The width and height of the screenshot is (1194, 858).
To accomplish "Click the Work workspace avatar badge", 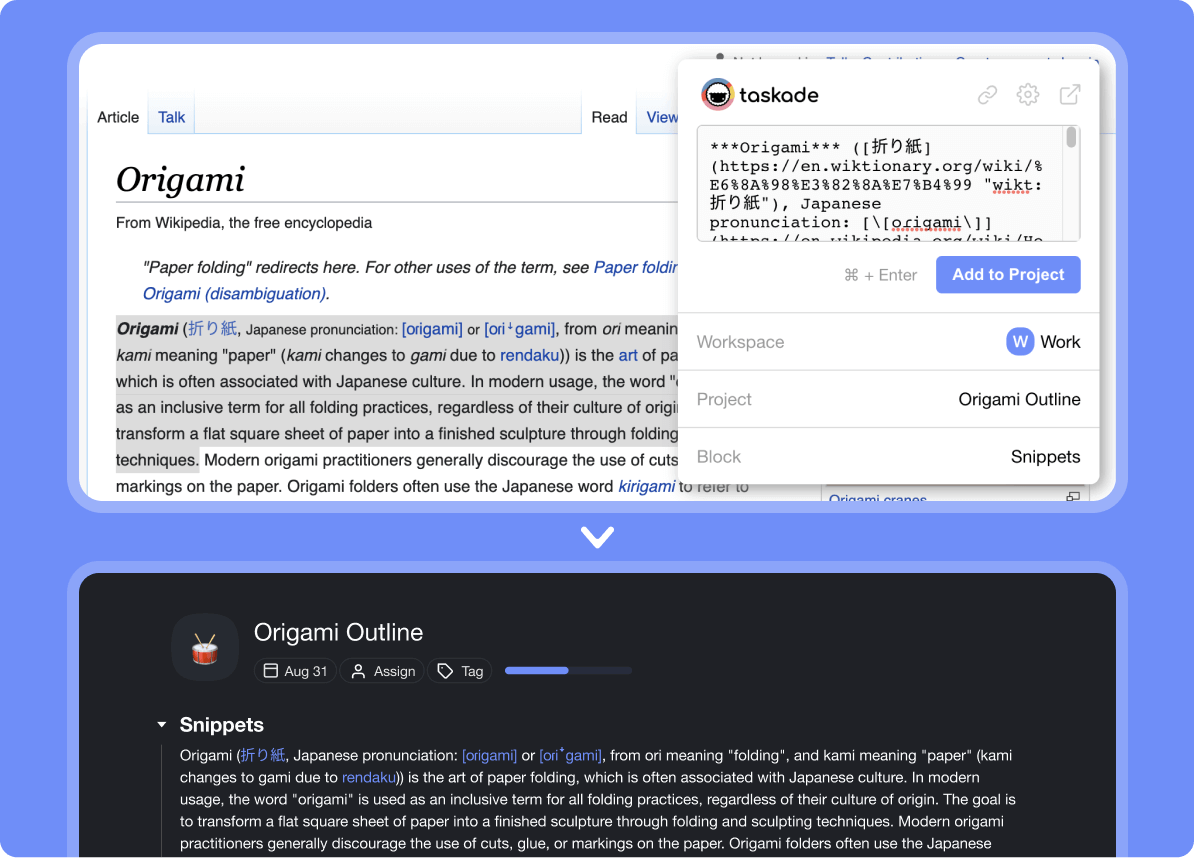I will pyautogui.click(x=1020, y=342).
